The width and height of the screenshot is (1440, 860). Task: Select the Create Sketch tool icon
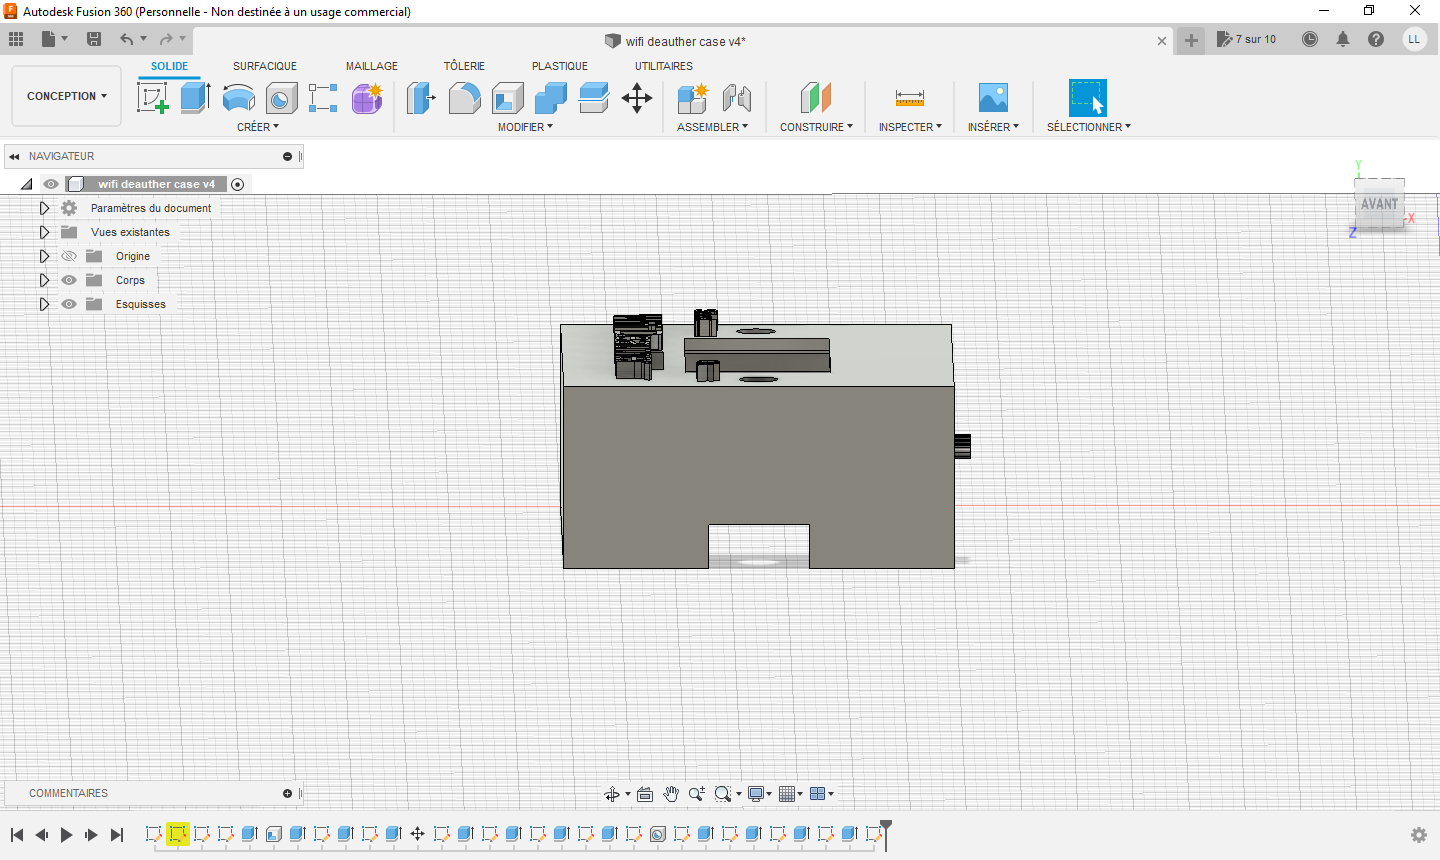(152, 98)
